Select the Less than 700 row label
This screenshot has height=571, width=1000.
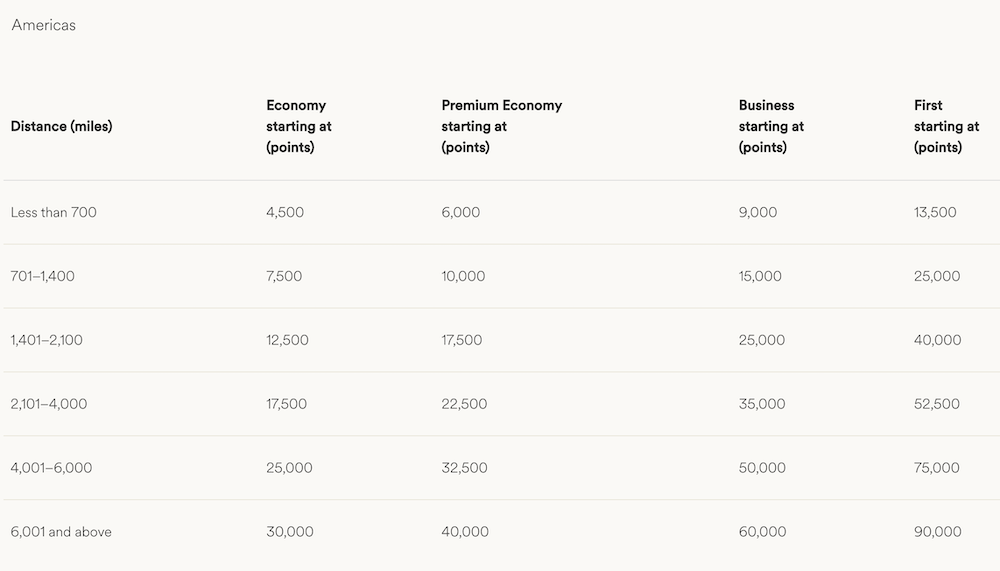54,212
